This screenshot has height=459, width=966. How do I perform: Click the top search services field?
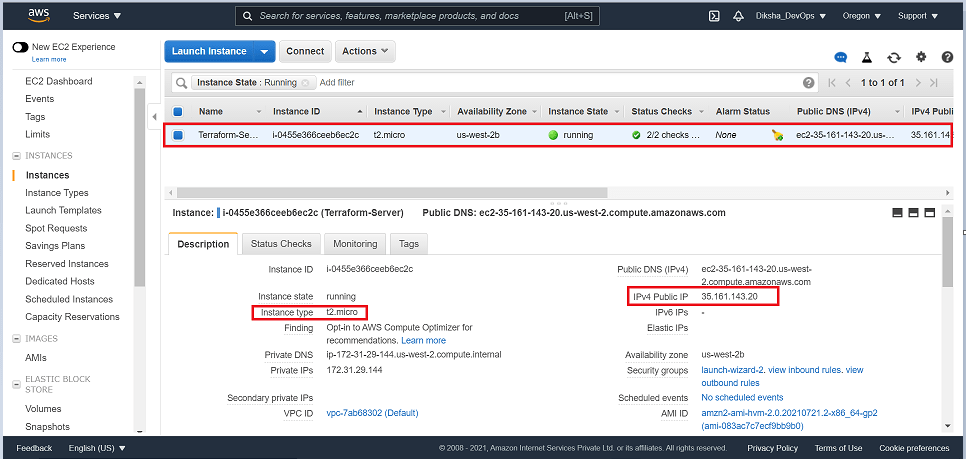click(417, 16)
